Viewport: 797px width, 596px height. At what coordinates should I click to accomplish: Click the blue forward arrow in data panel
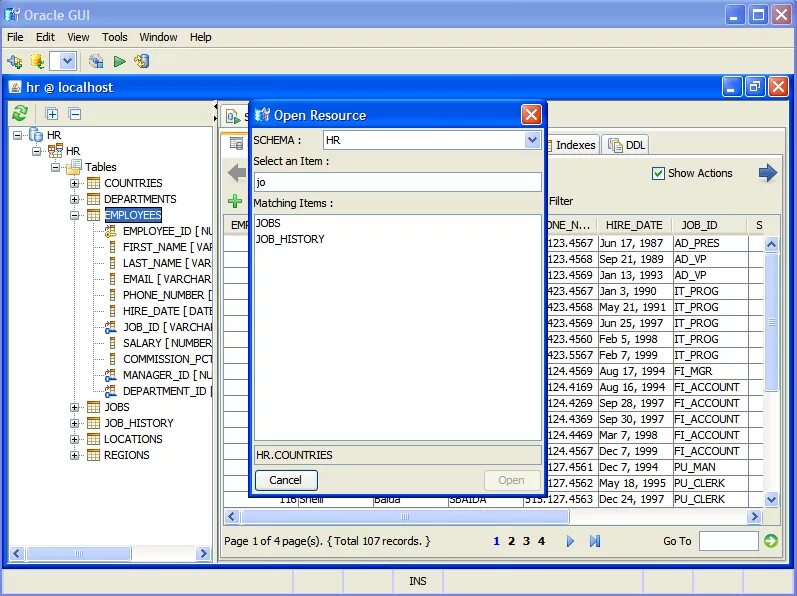(x=768, y=173)
